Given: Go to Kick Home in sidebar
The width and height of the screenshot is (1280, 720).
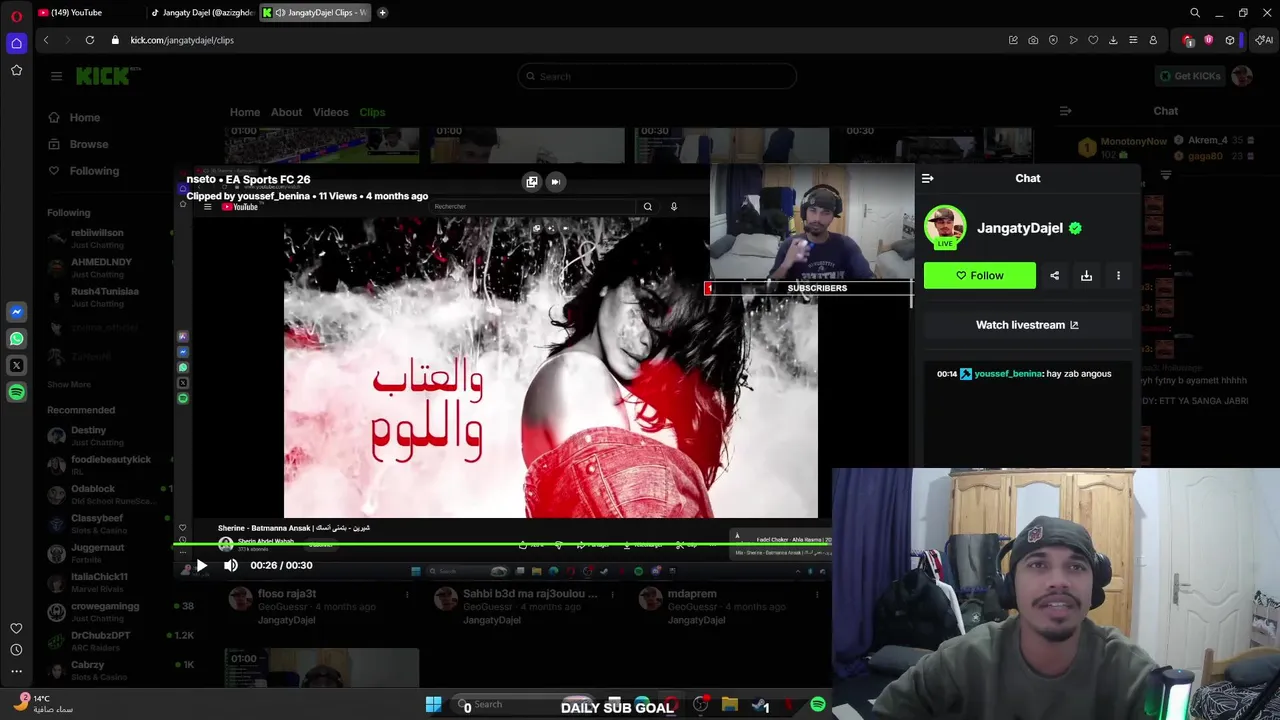Looking at the screenshot, I should click(85, 118).
